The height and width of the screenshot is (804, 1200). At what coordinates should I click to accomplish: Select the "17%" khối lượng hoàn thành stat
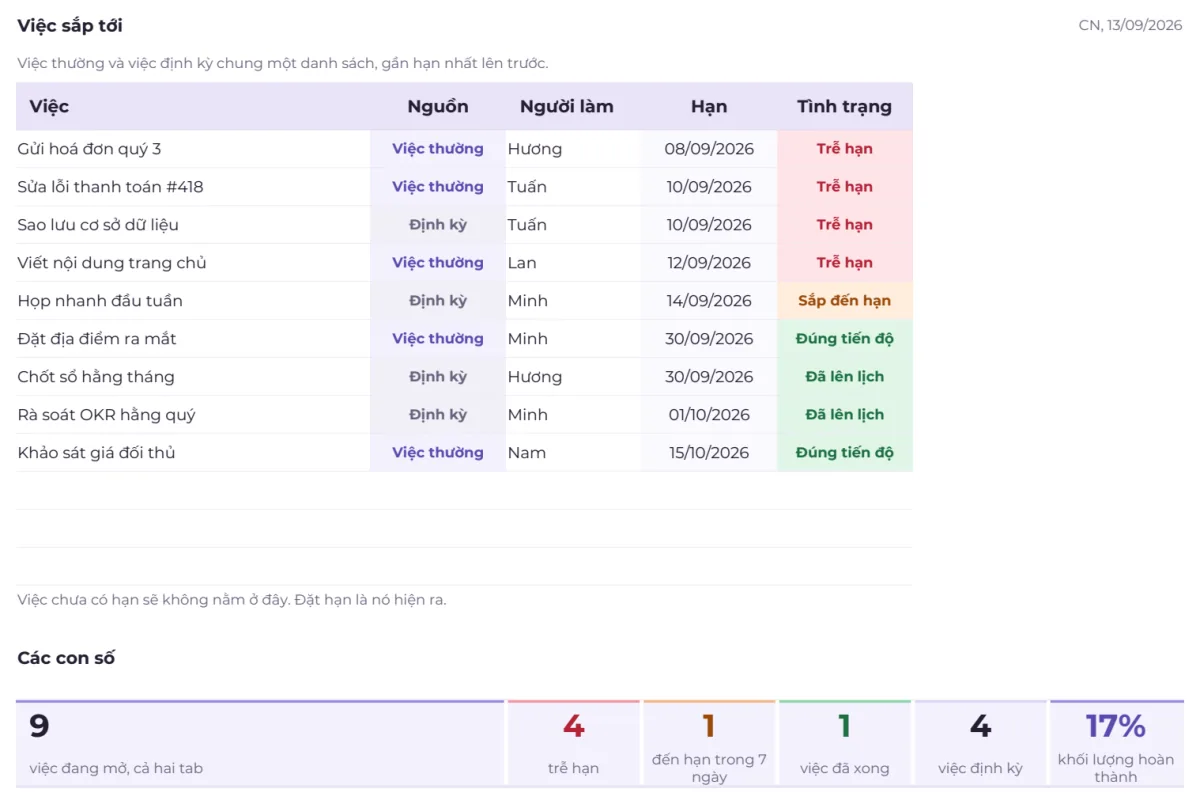coord(1116,743)
